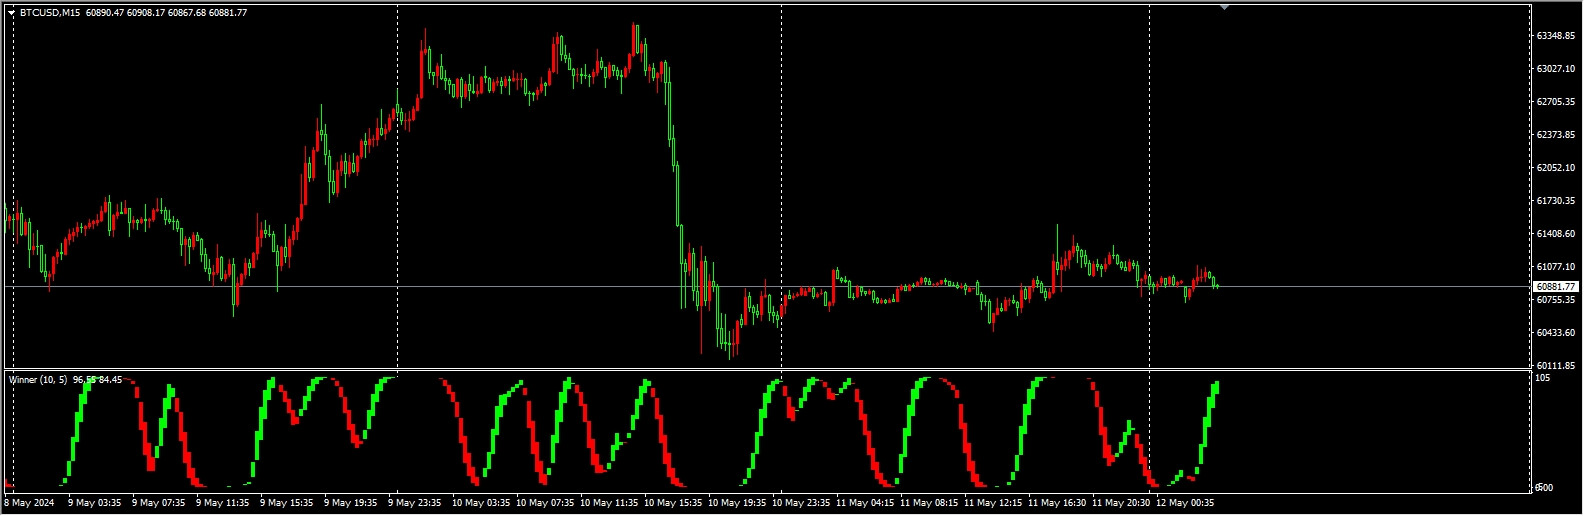The image size is (1584, 516).
Task: Click the 8 May 2024 date label
Action: pyautogui.click(x=29, y=503)
